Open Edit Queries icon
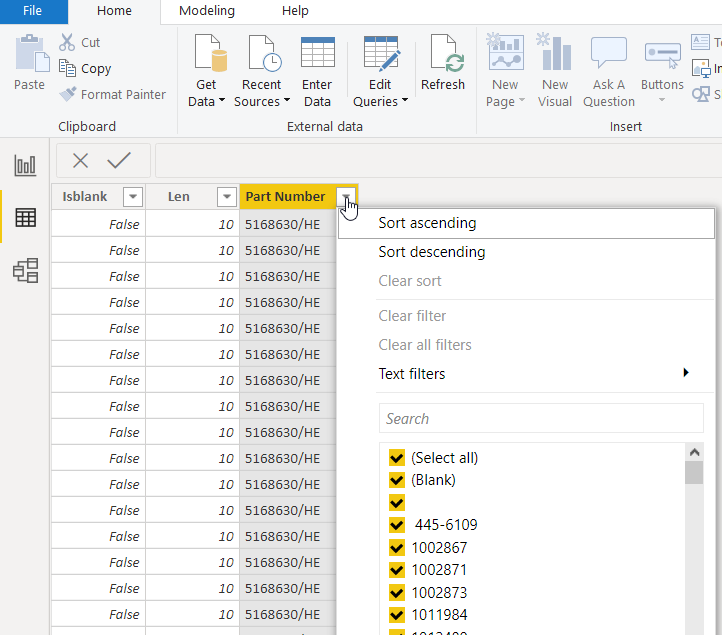 tap(381, 54)
